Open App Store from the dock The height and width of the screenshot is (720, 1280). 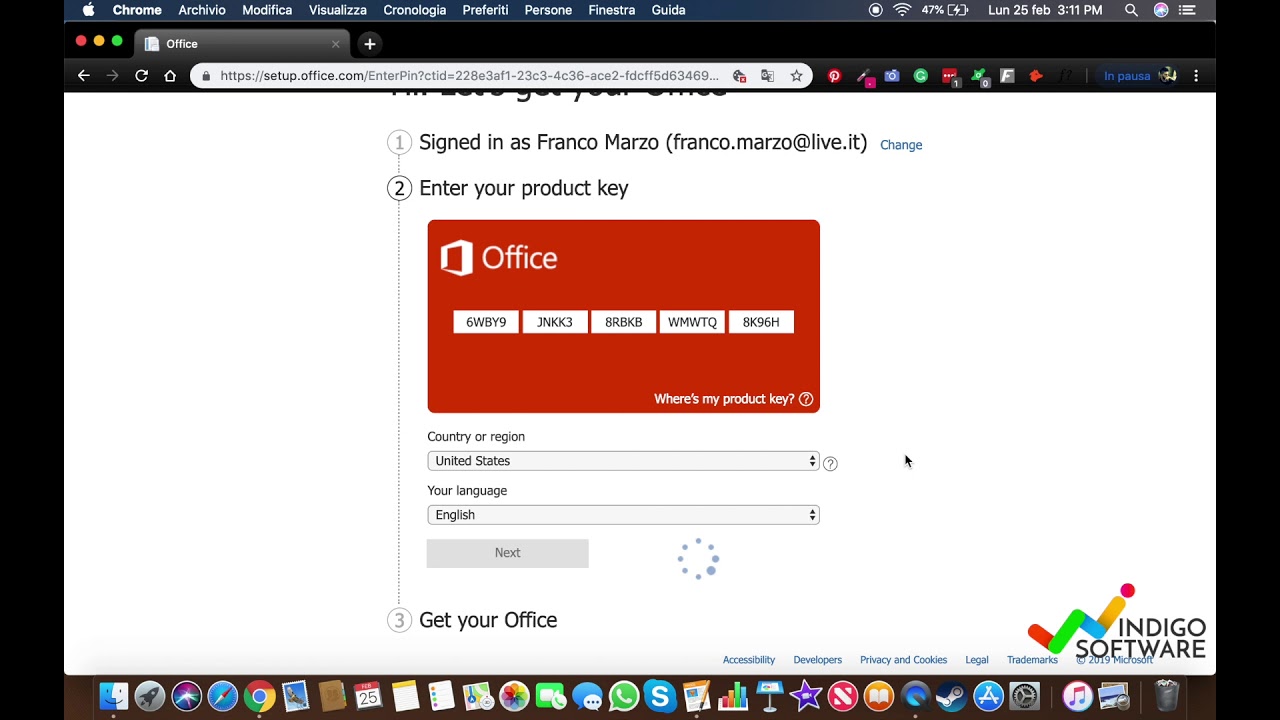point(988,696)
